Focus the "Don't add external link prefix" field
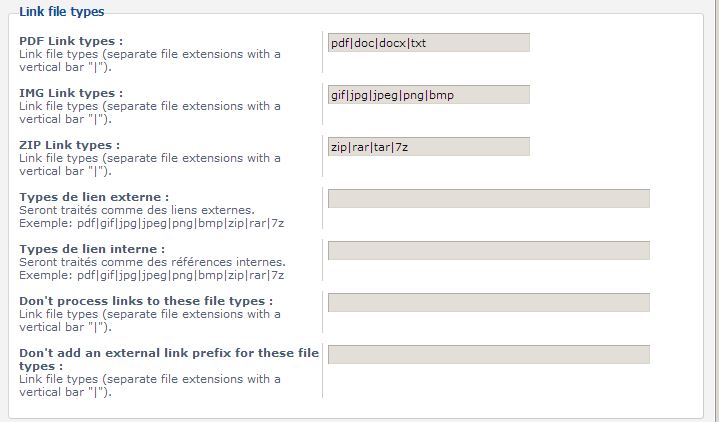Viewport: 719px width, 422px height. click(x=488, y=354)
